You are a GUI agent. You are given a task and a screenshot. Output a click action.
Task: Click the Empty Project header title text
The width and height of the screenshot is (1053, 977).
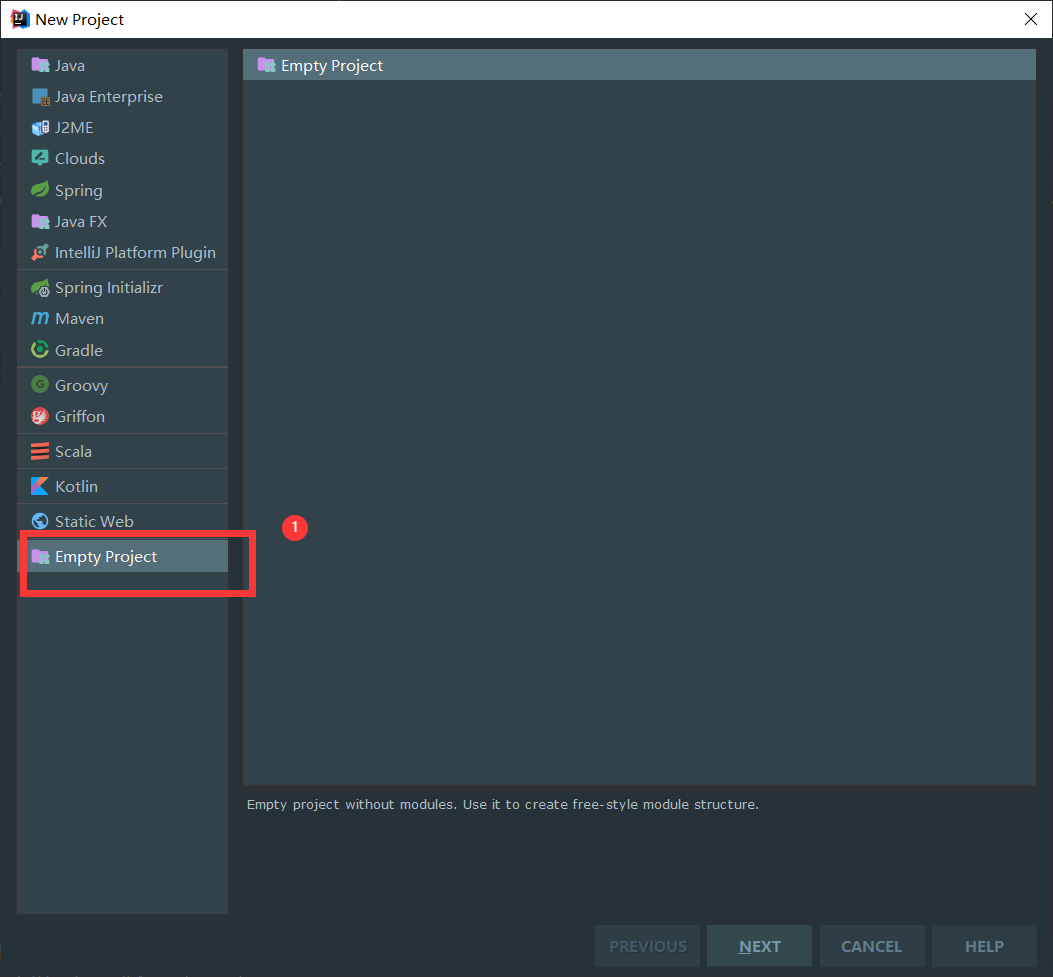(332, 66)
